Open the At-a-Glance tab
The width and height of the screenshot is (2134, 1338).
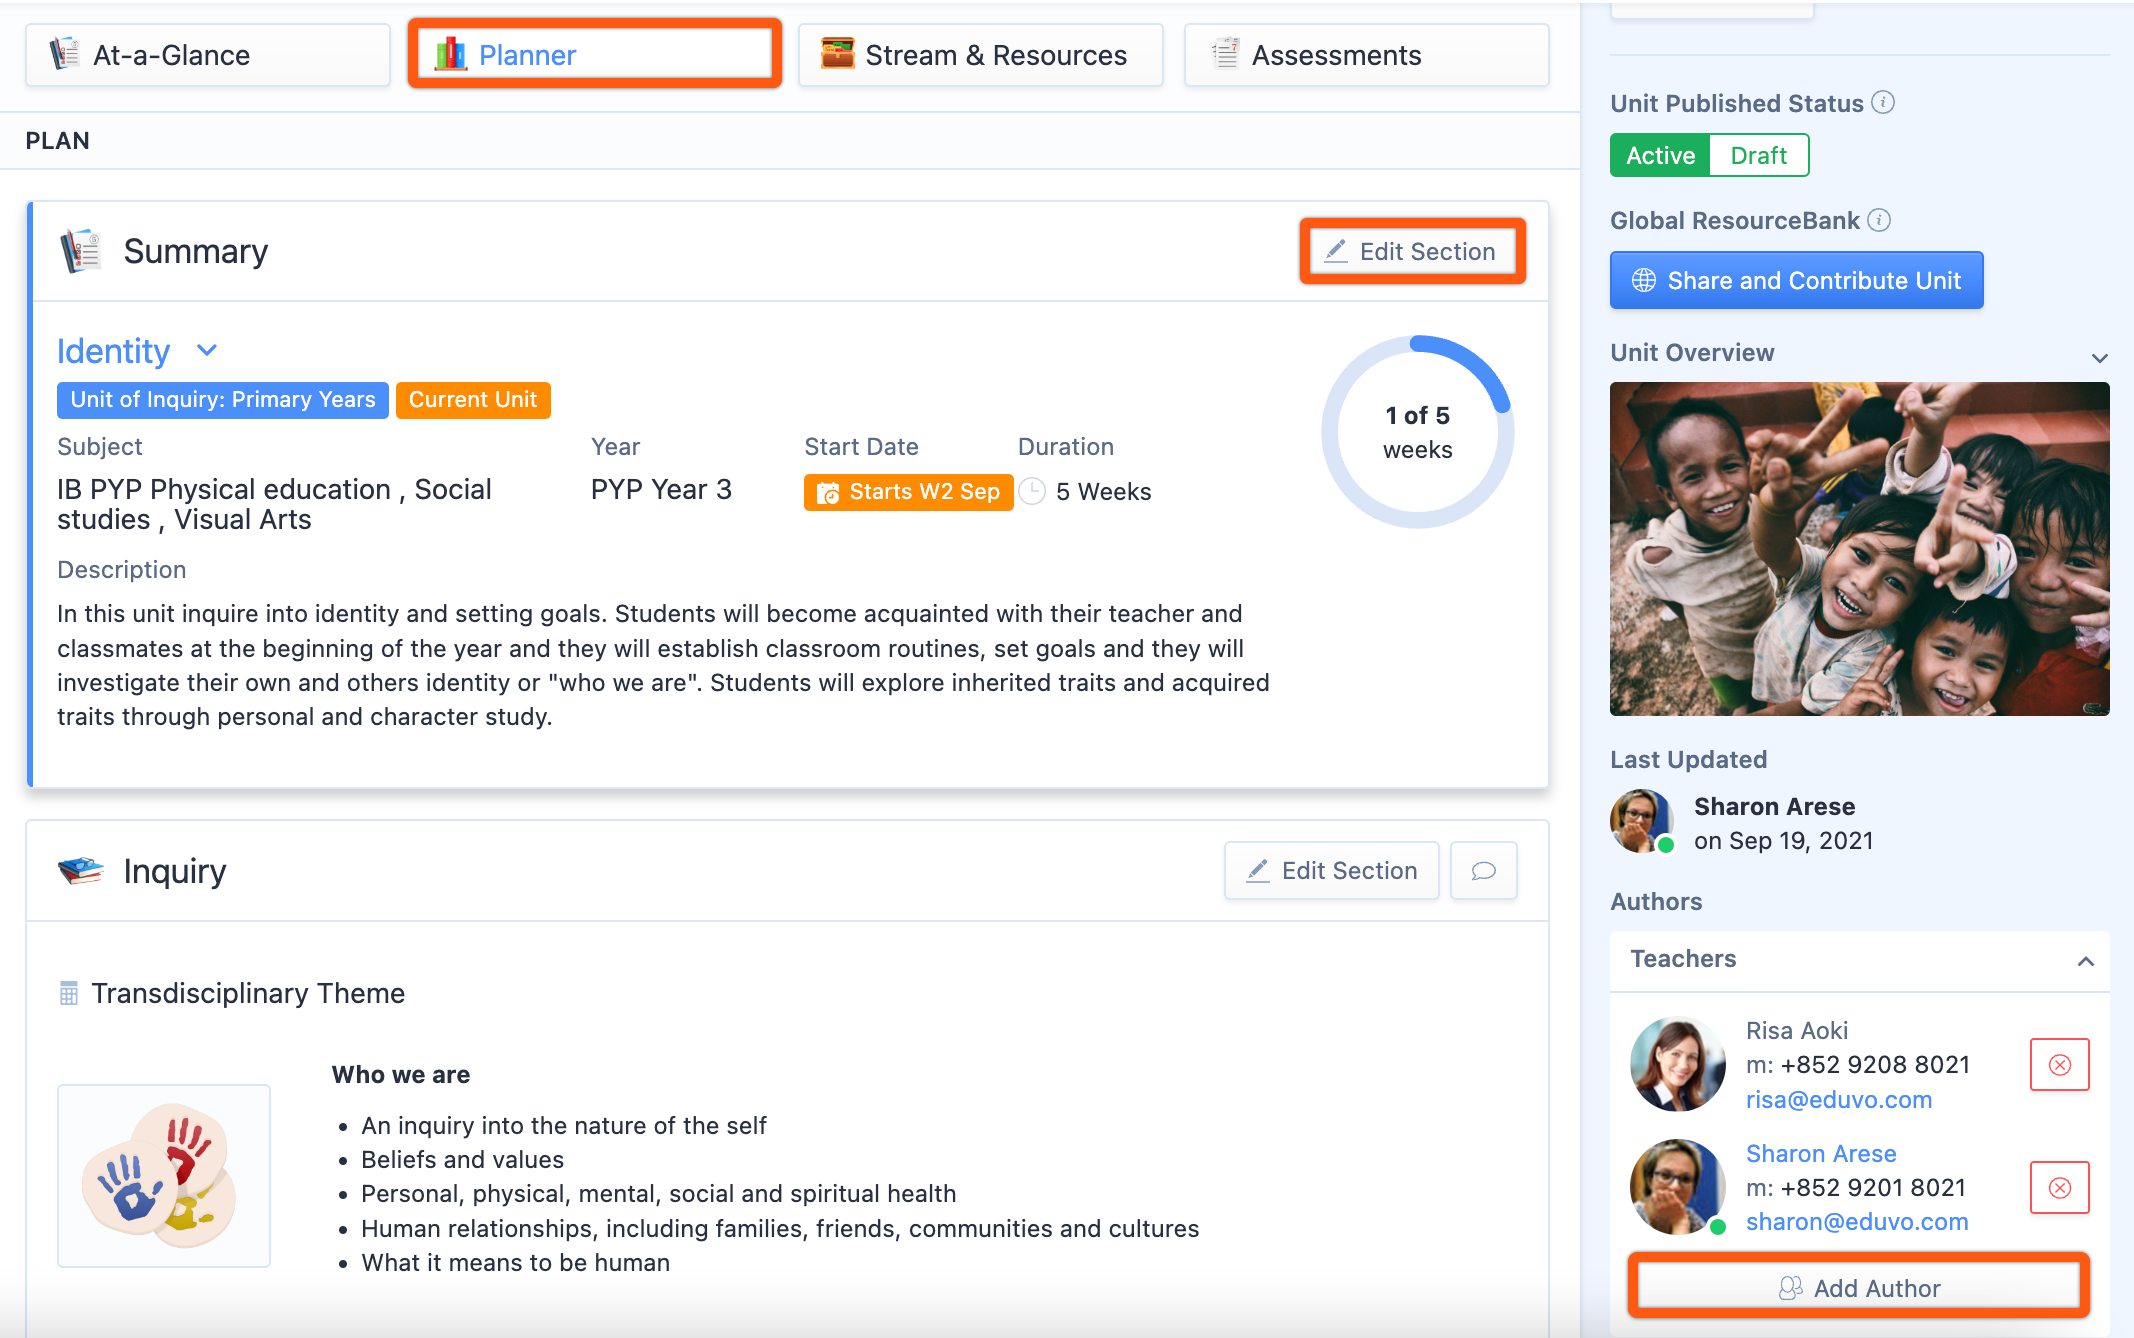click(207, 55)
